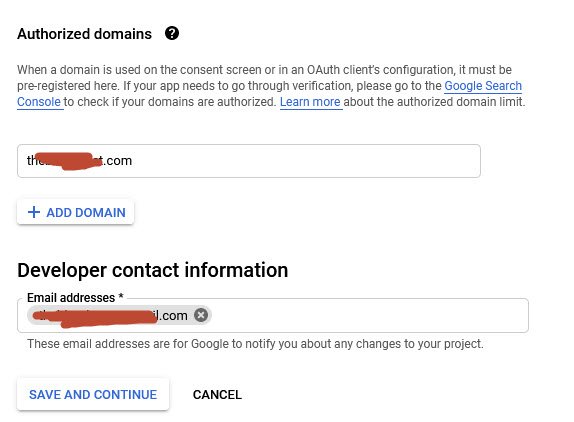Click the word Console in the link
Image resolution: width=574 pixels, height=422 pixels.
point(39,102)
